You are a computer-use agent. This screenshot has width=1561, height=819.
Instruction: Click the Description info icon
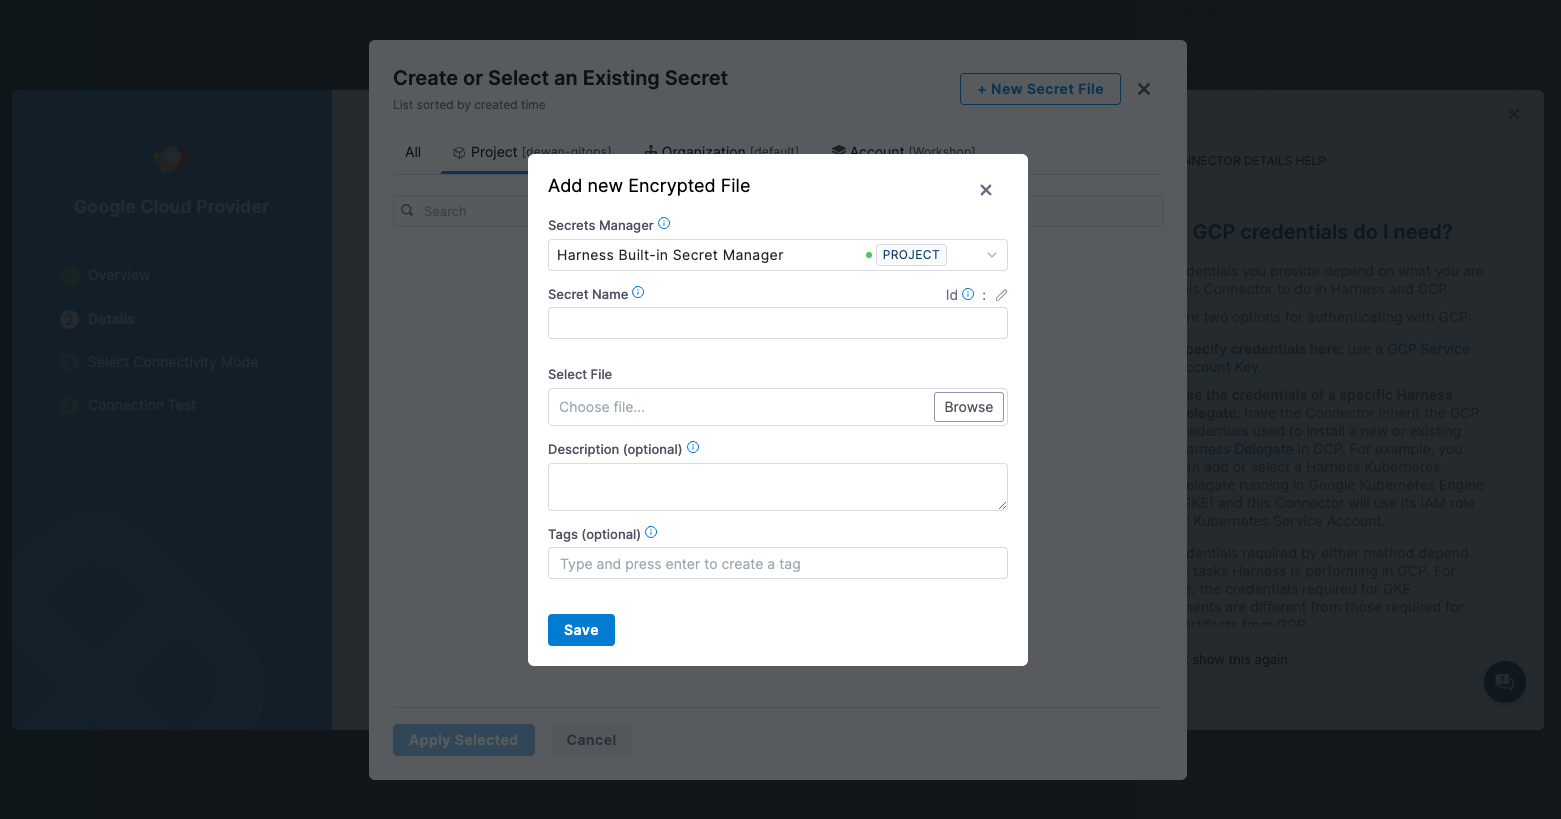coord(693,448)
